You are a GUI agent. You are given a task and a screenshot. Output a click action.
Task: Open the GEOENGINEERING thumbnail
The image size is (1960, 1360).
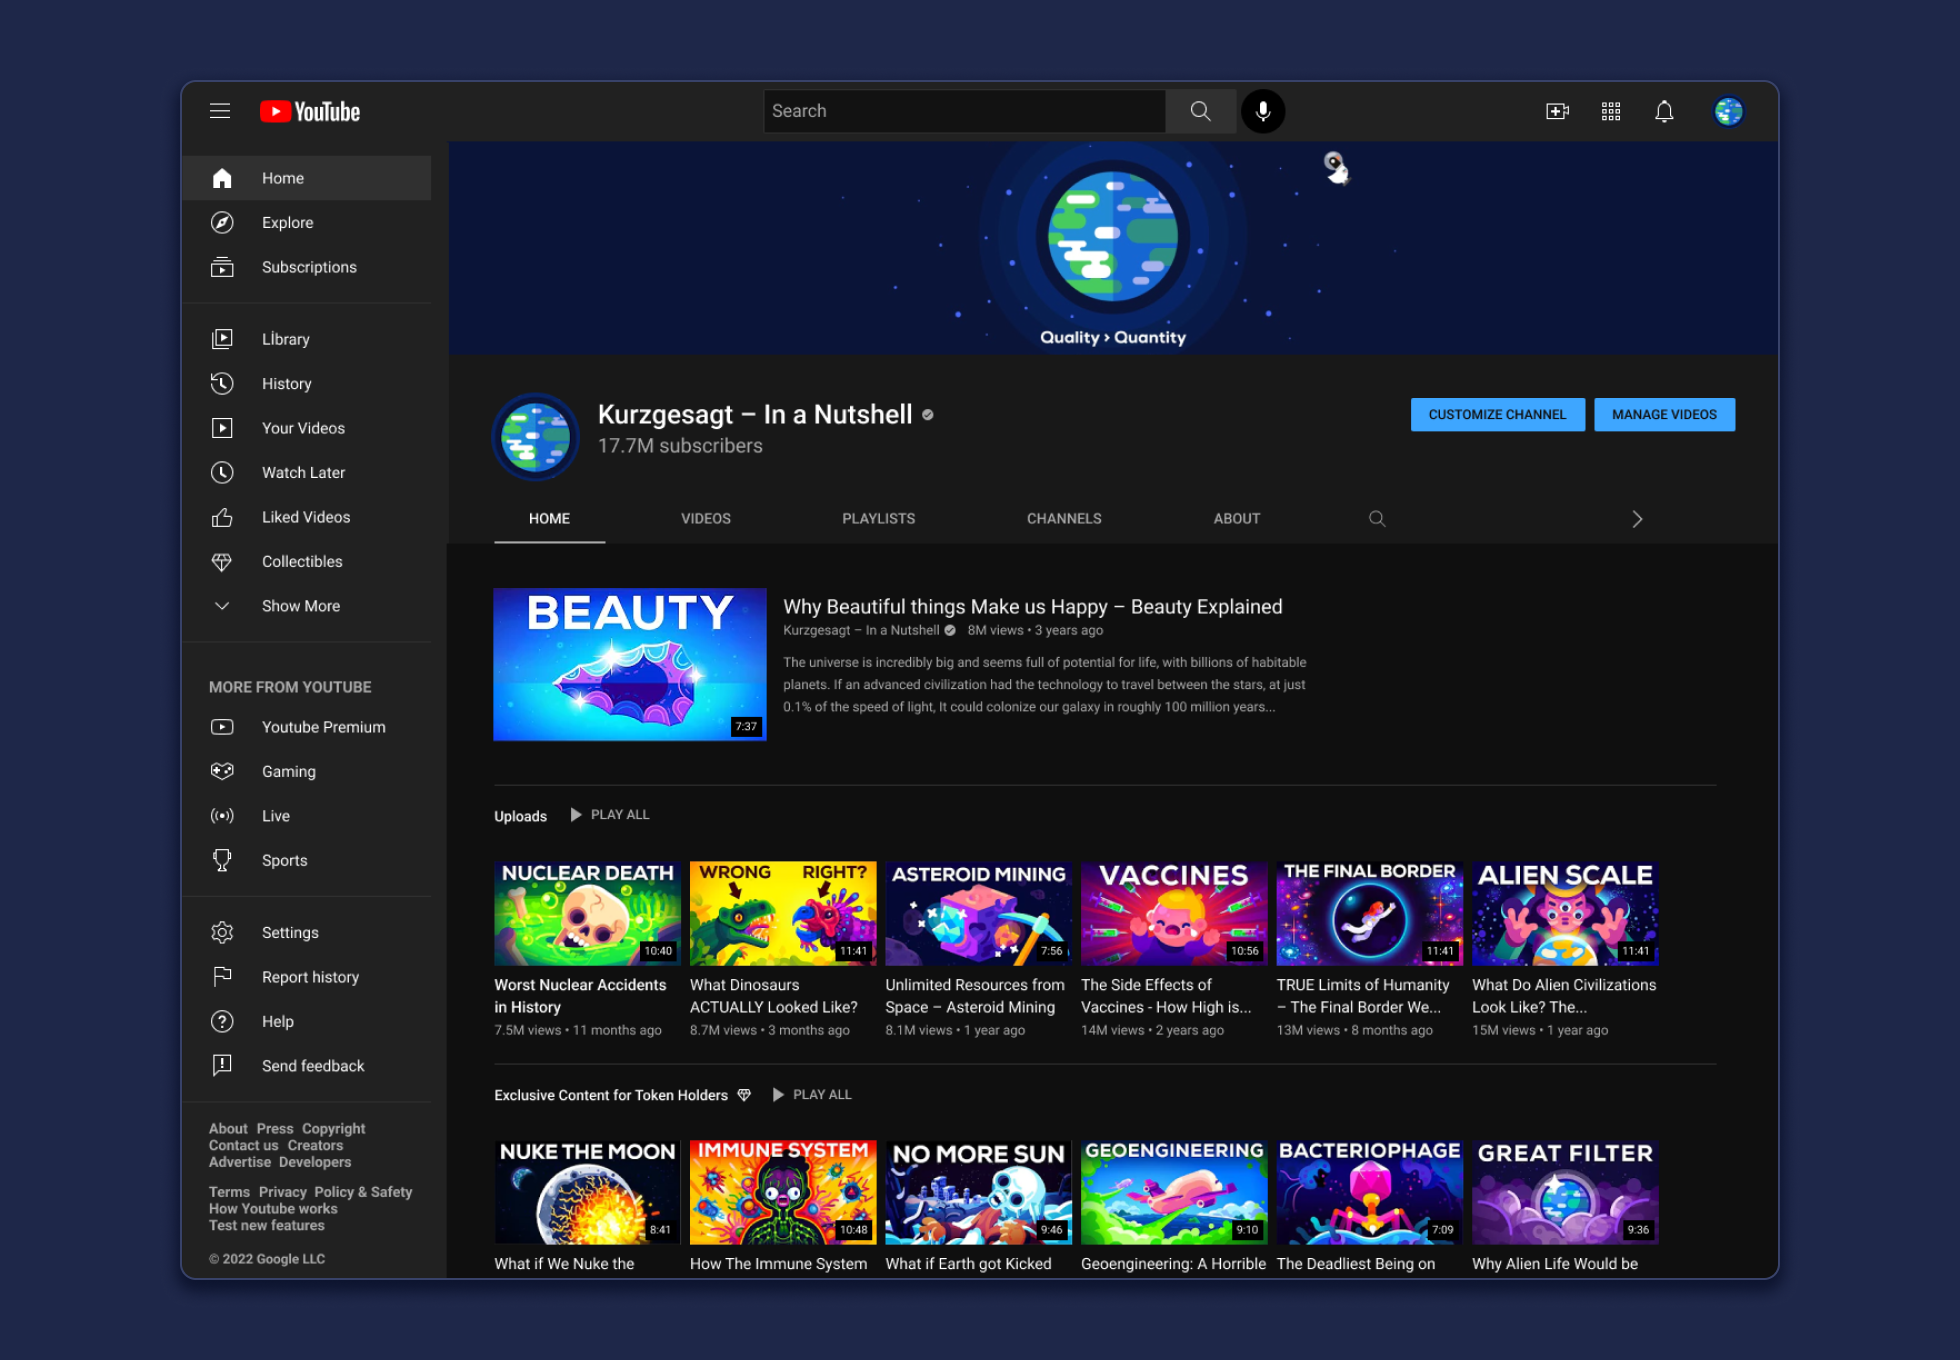(1174, 1192)
